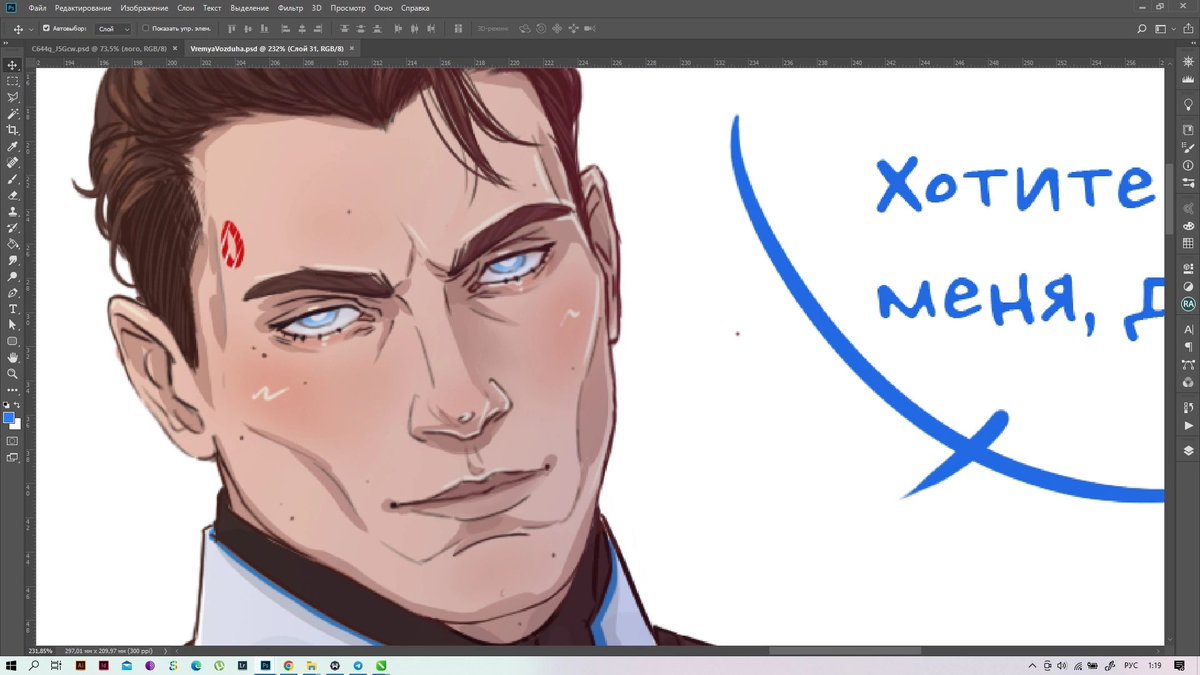The height and width of the screenshot is (675, 1200).
Task: Select the Magic Wand tool
Action: [x=13, y=114]
